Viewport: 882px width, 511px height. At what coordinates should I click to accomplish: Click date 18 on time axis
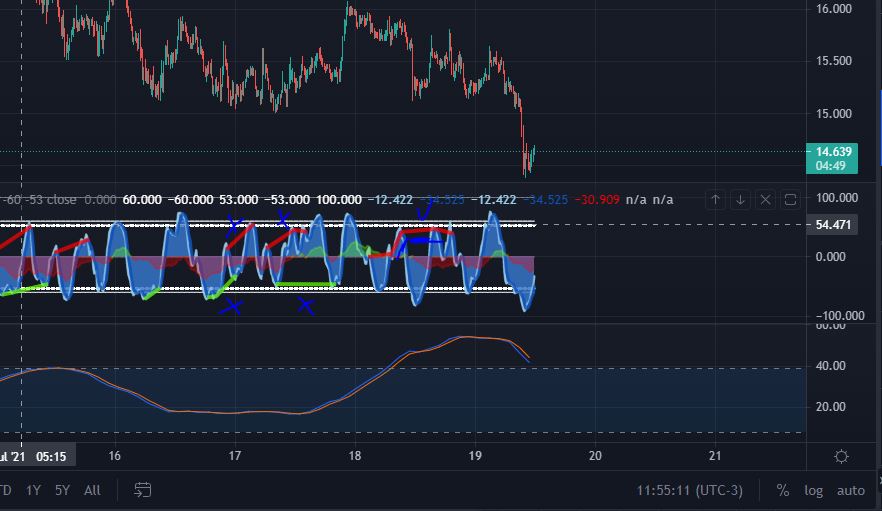[x=354, y=456]
